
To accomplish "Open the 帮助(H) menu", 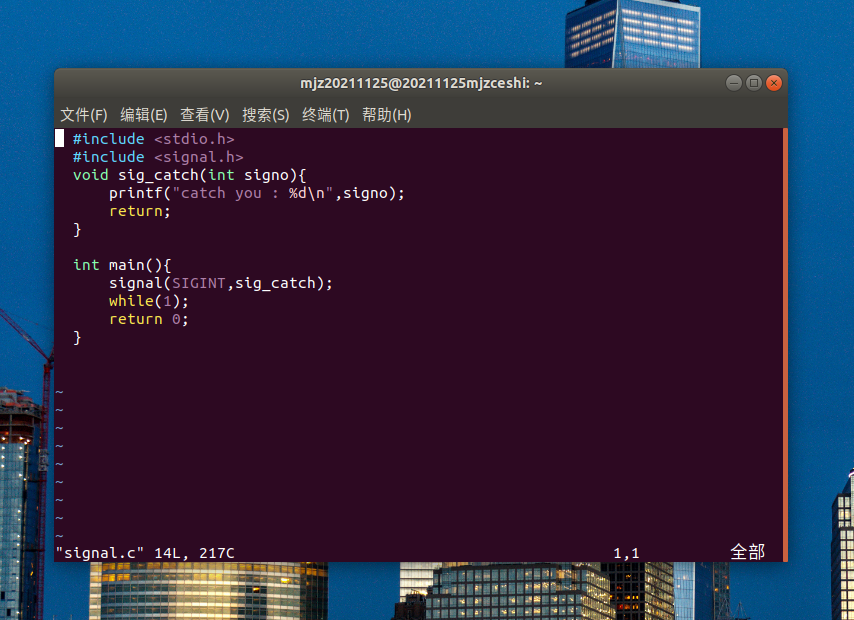I will point(387,115).
